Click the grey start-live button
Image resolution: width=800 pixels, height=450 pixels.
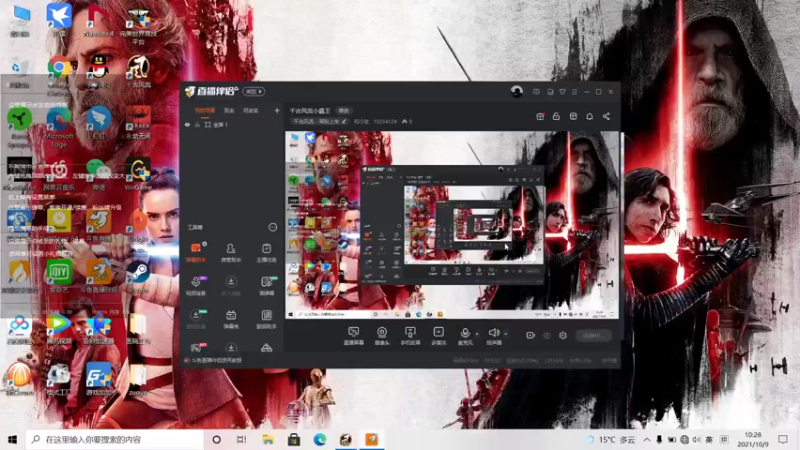[593, 335]
